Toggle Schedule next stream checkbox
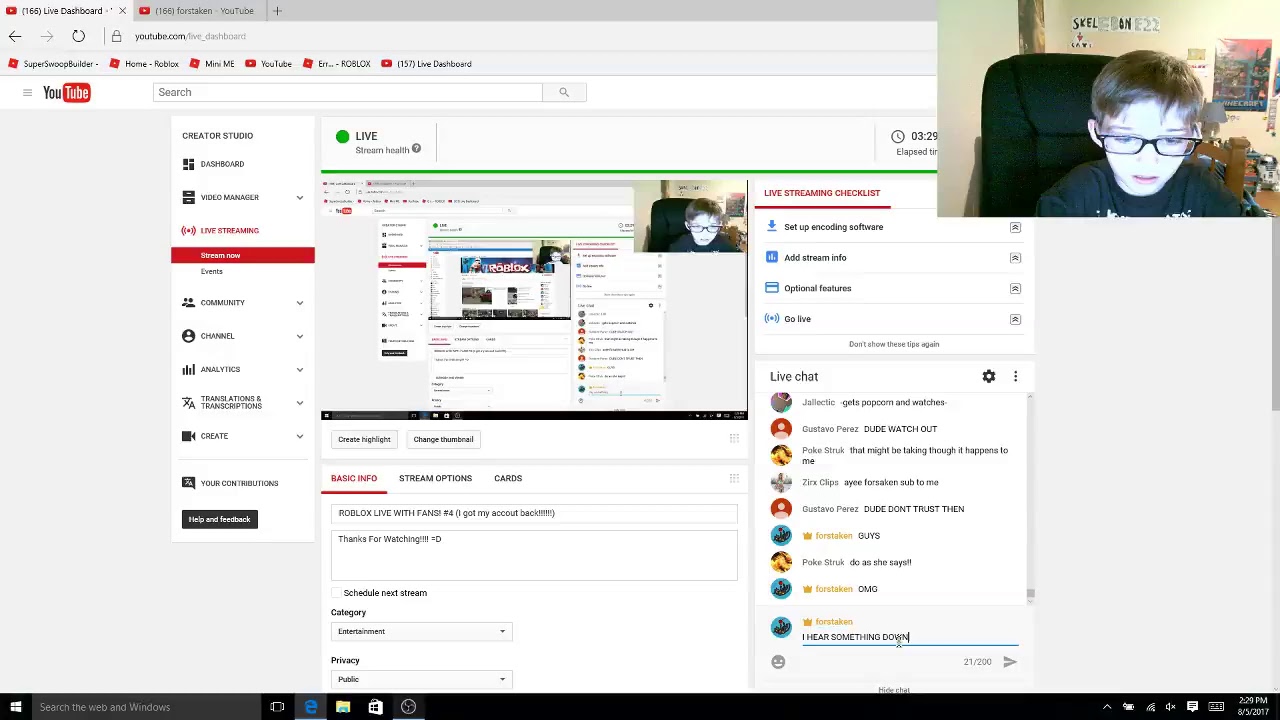Viewport: 1280px width, 720px height. tap(336, 593)
